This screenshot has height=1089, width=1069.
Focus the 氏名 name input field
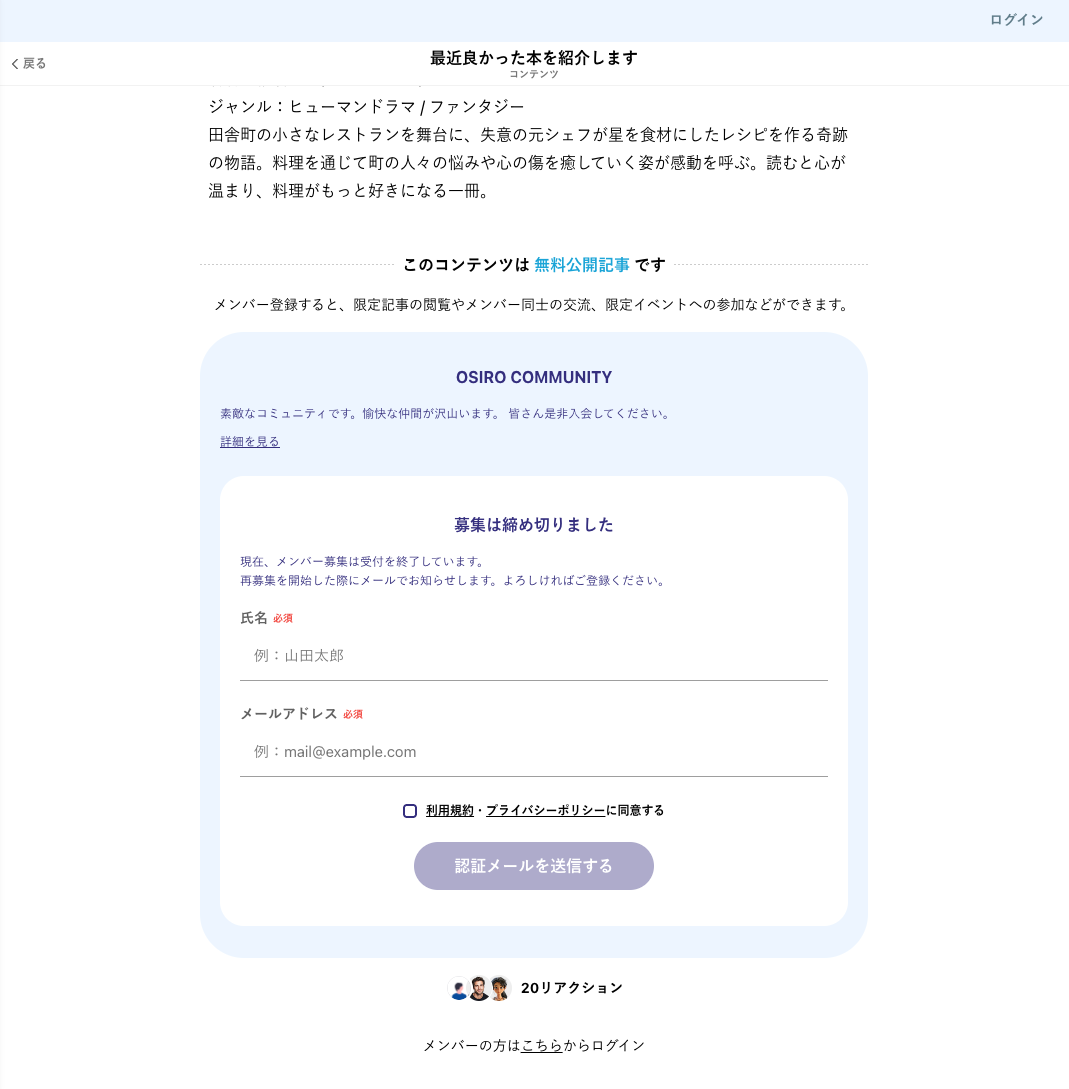pos(534,657)
